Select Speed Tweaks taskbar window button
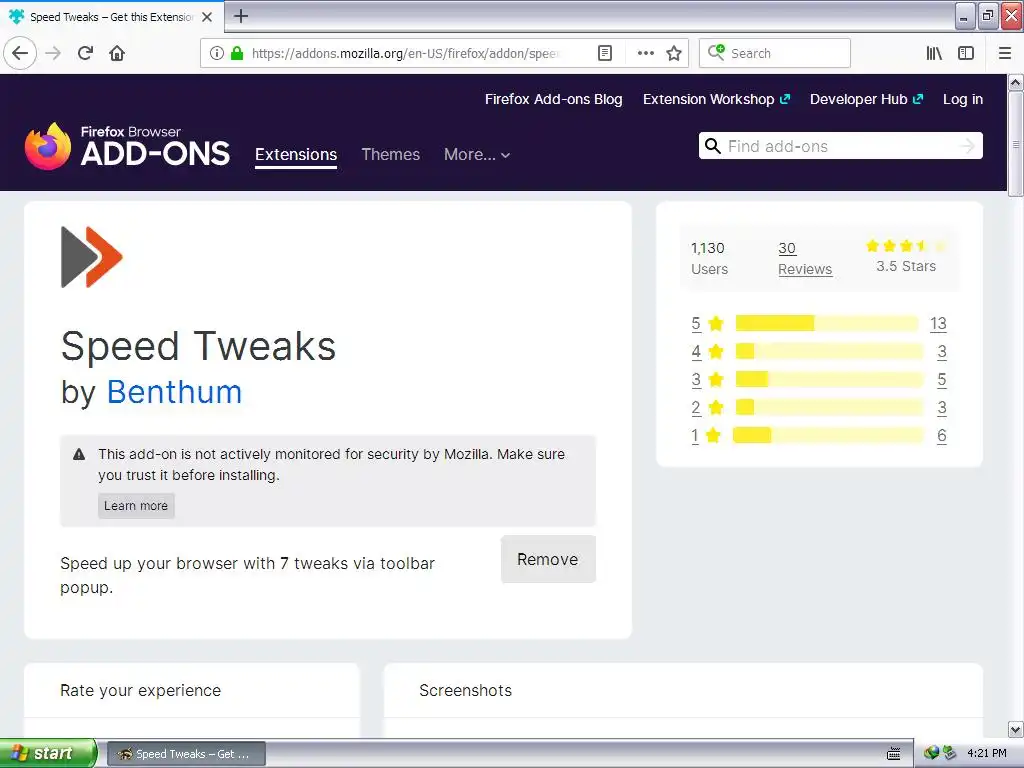1024x768 pixels. (x=186, y=754)
